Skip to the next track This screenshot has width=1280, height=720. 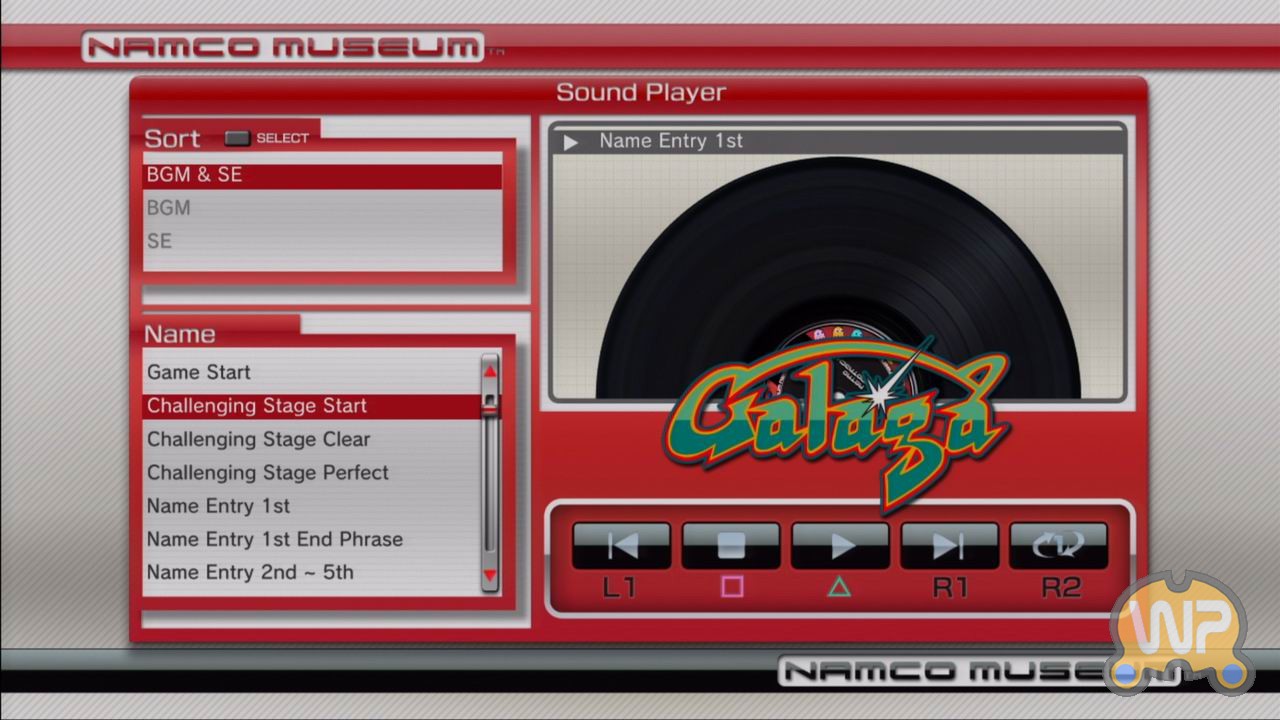pos(949,546)
